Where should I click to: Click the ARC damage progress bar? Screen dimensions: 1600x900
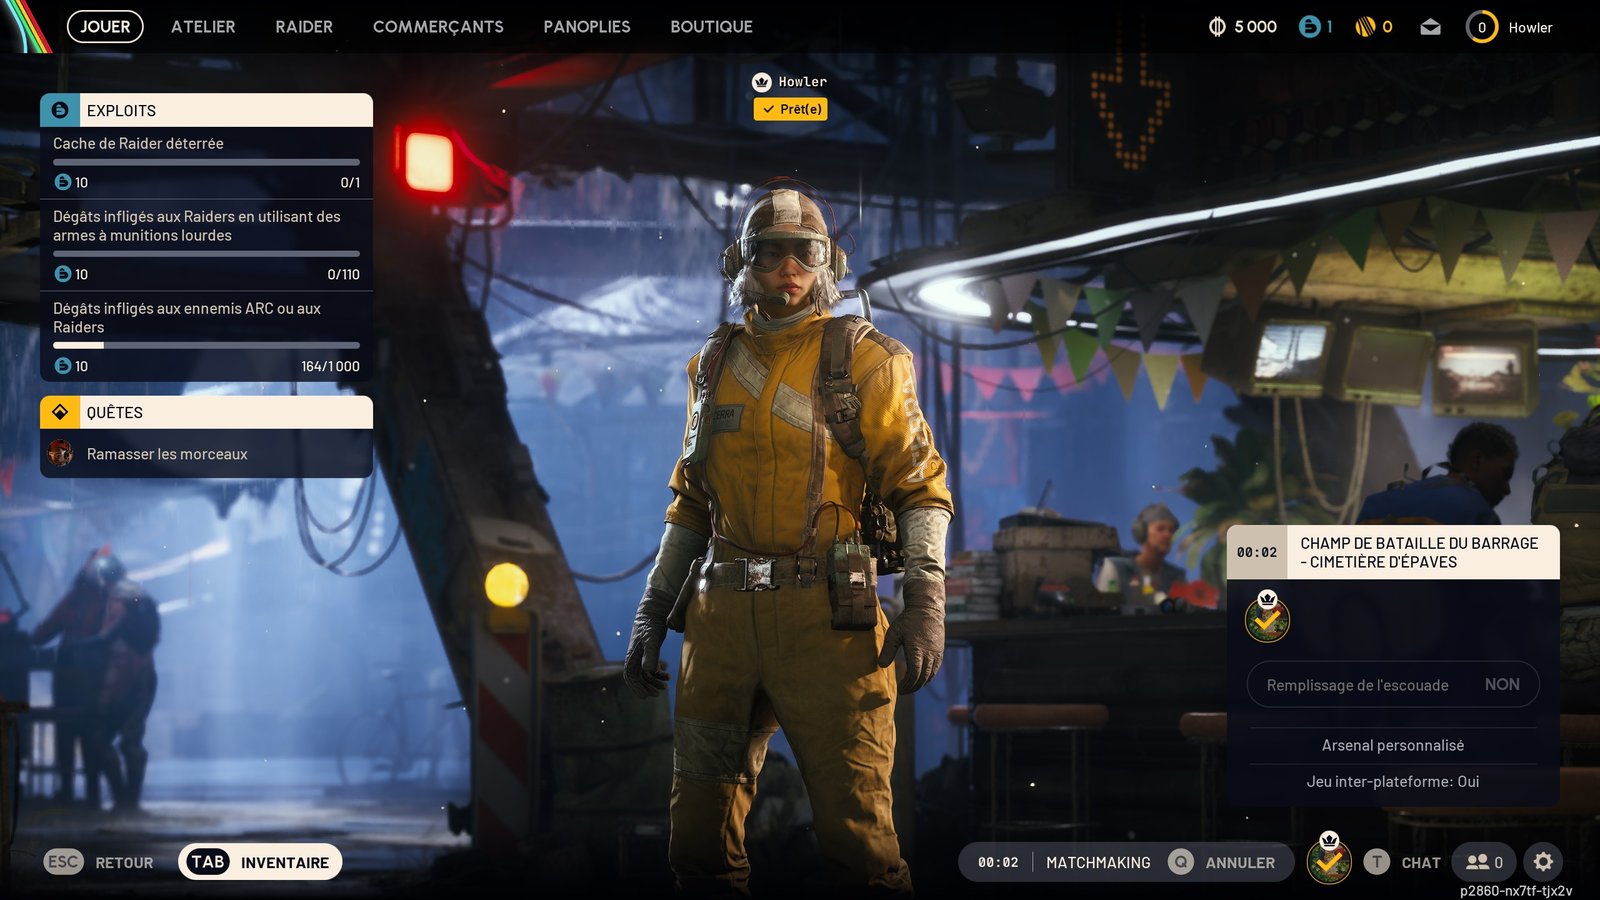pos(206,345)
